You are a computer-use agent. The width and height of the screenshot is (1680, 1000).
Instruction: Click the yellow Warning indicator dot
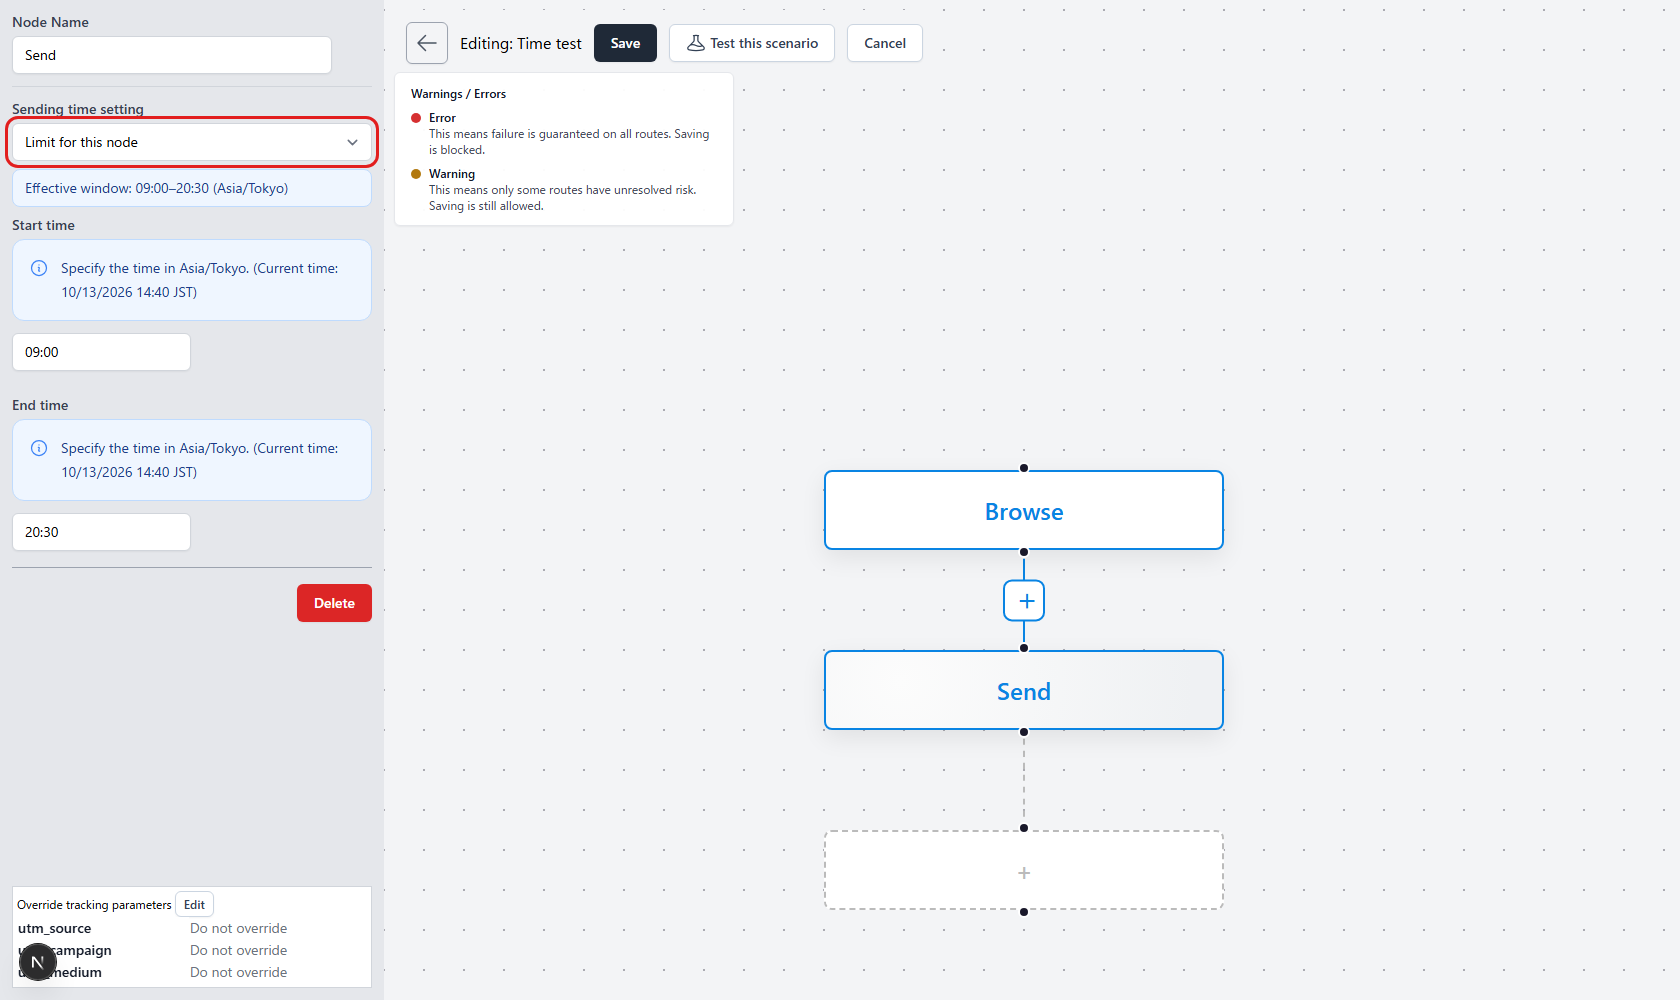pyautogui.click(x=416, y=174)
